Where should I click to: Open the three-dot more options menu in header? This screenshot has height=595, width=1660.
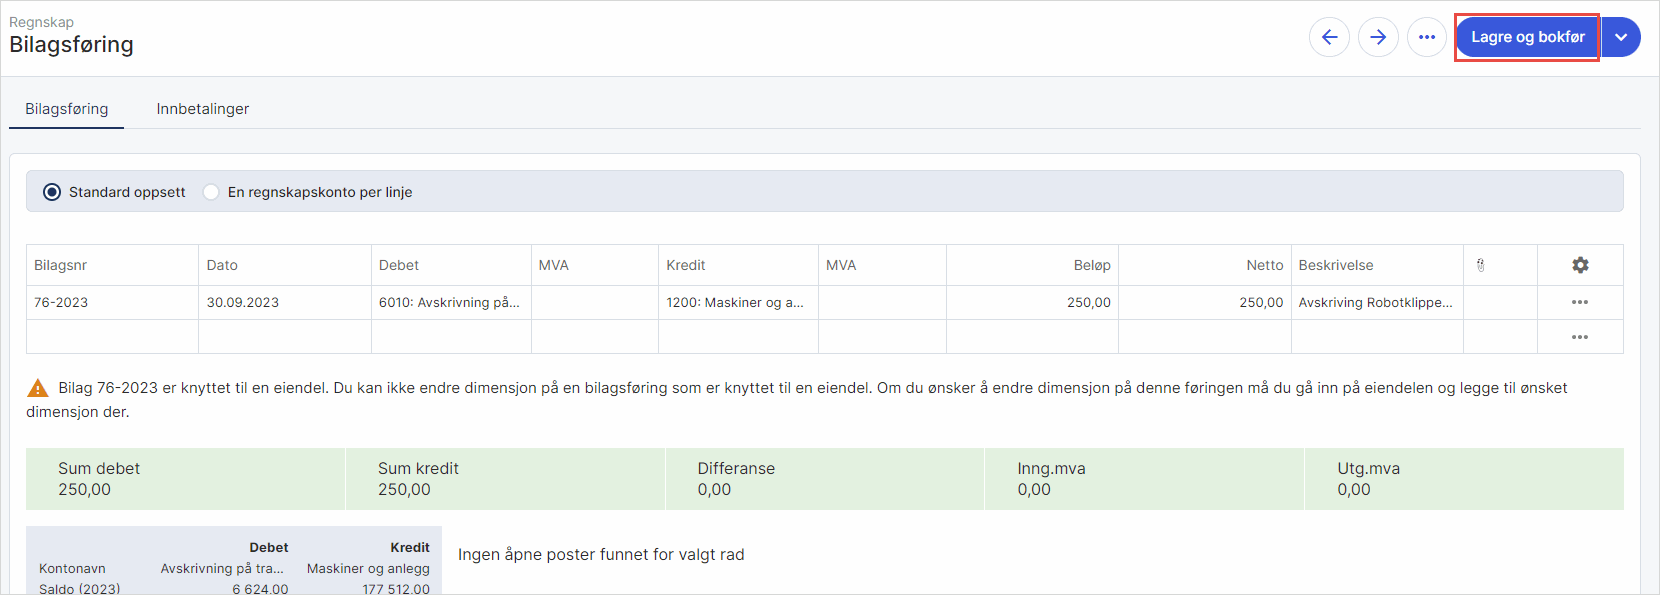1427,37
